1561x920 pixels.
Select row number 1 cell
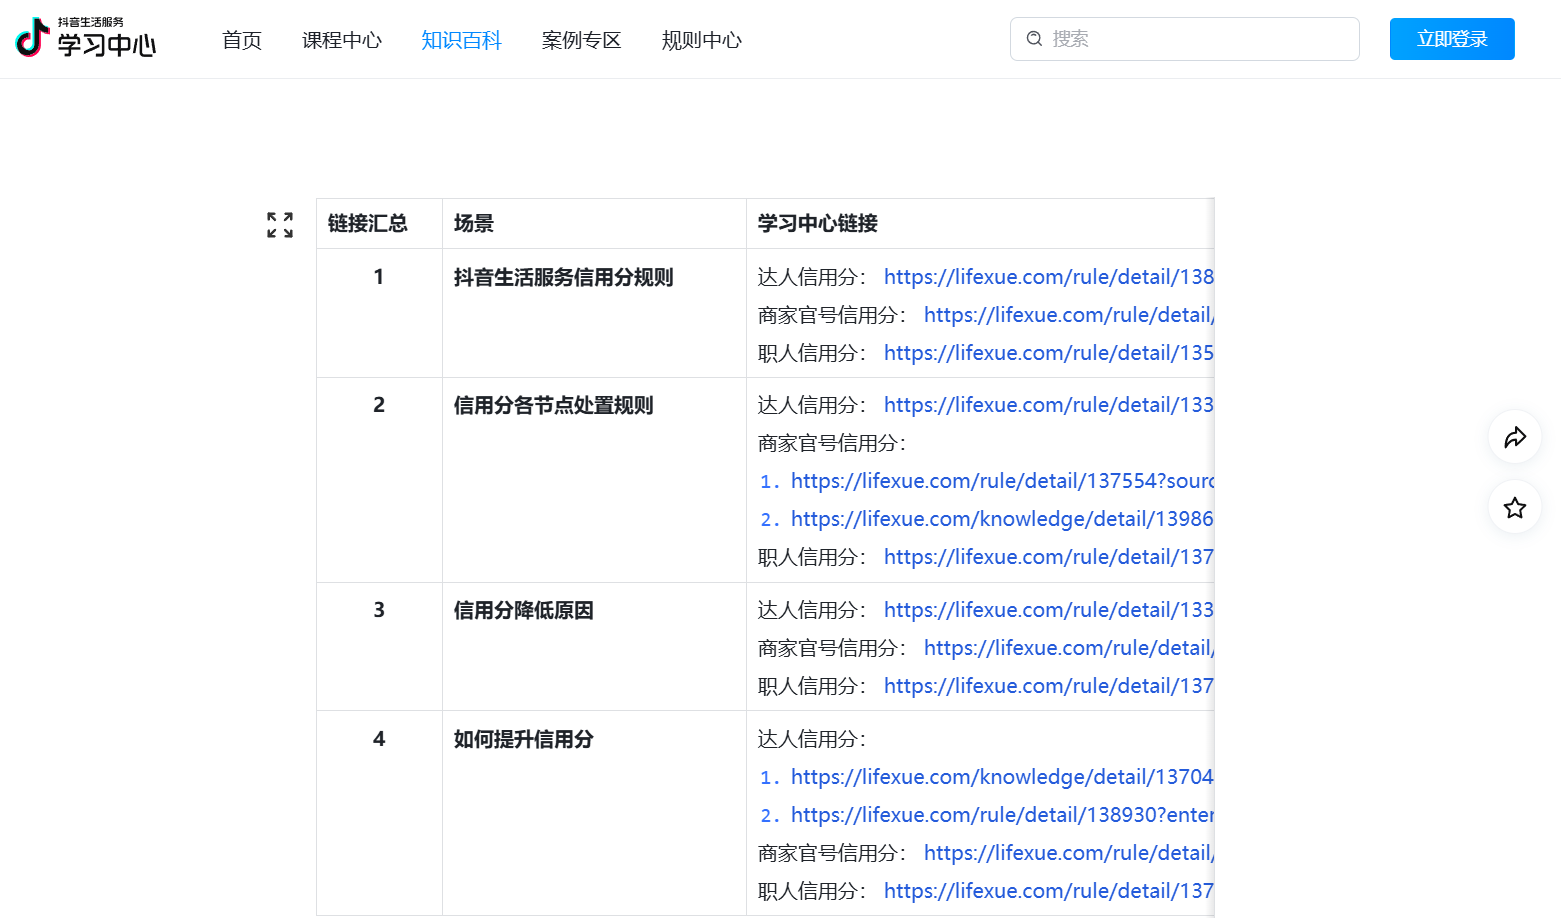(379, 313)
